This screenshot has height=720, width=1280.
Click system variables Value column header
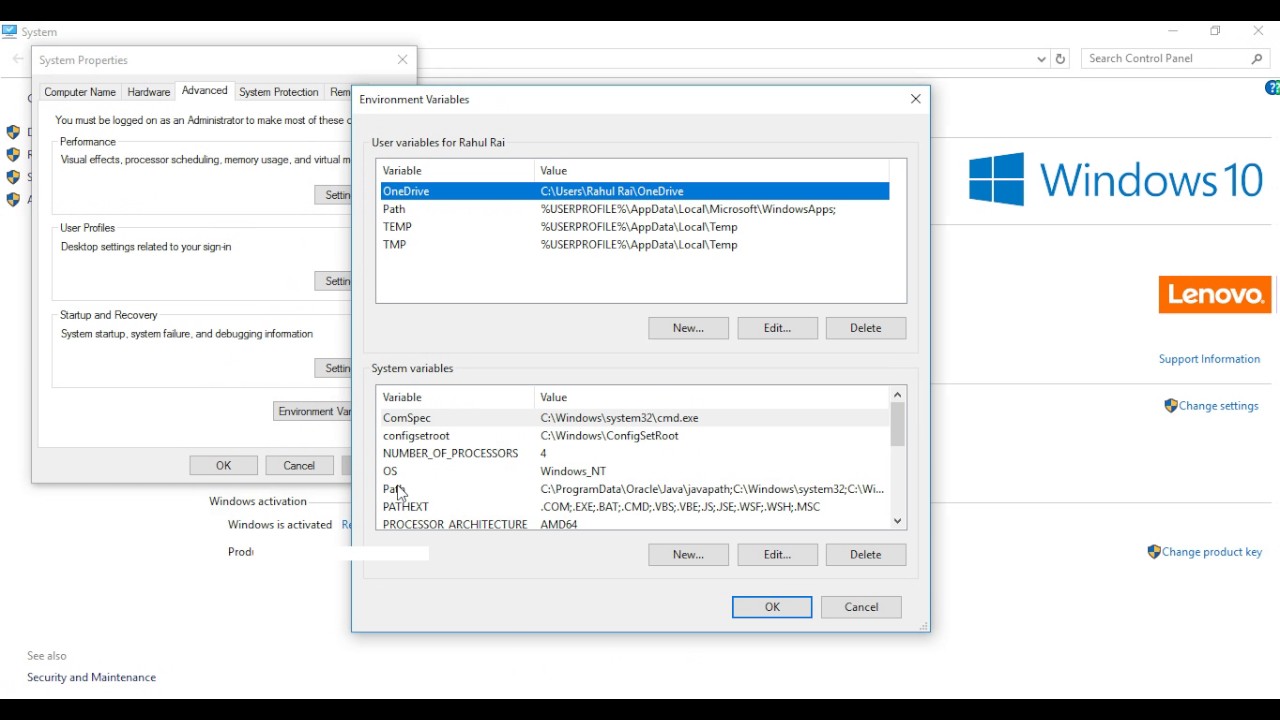(x=712, y=397)
